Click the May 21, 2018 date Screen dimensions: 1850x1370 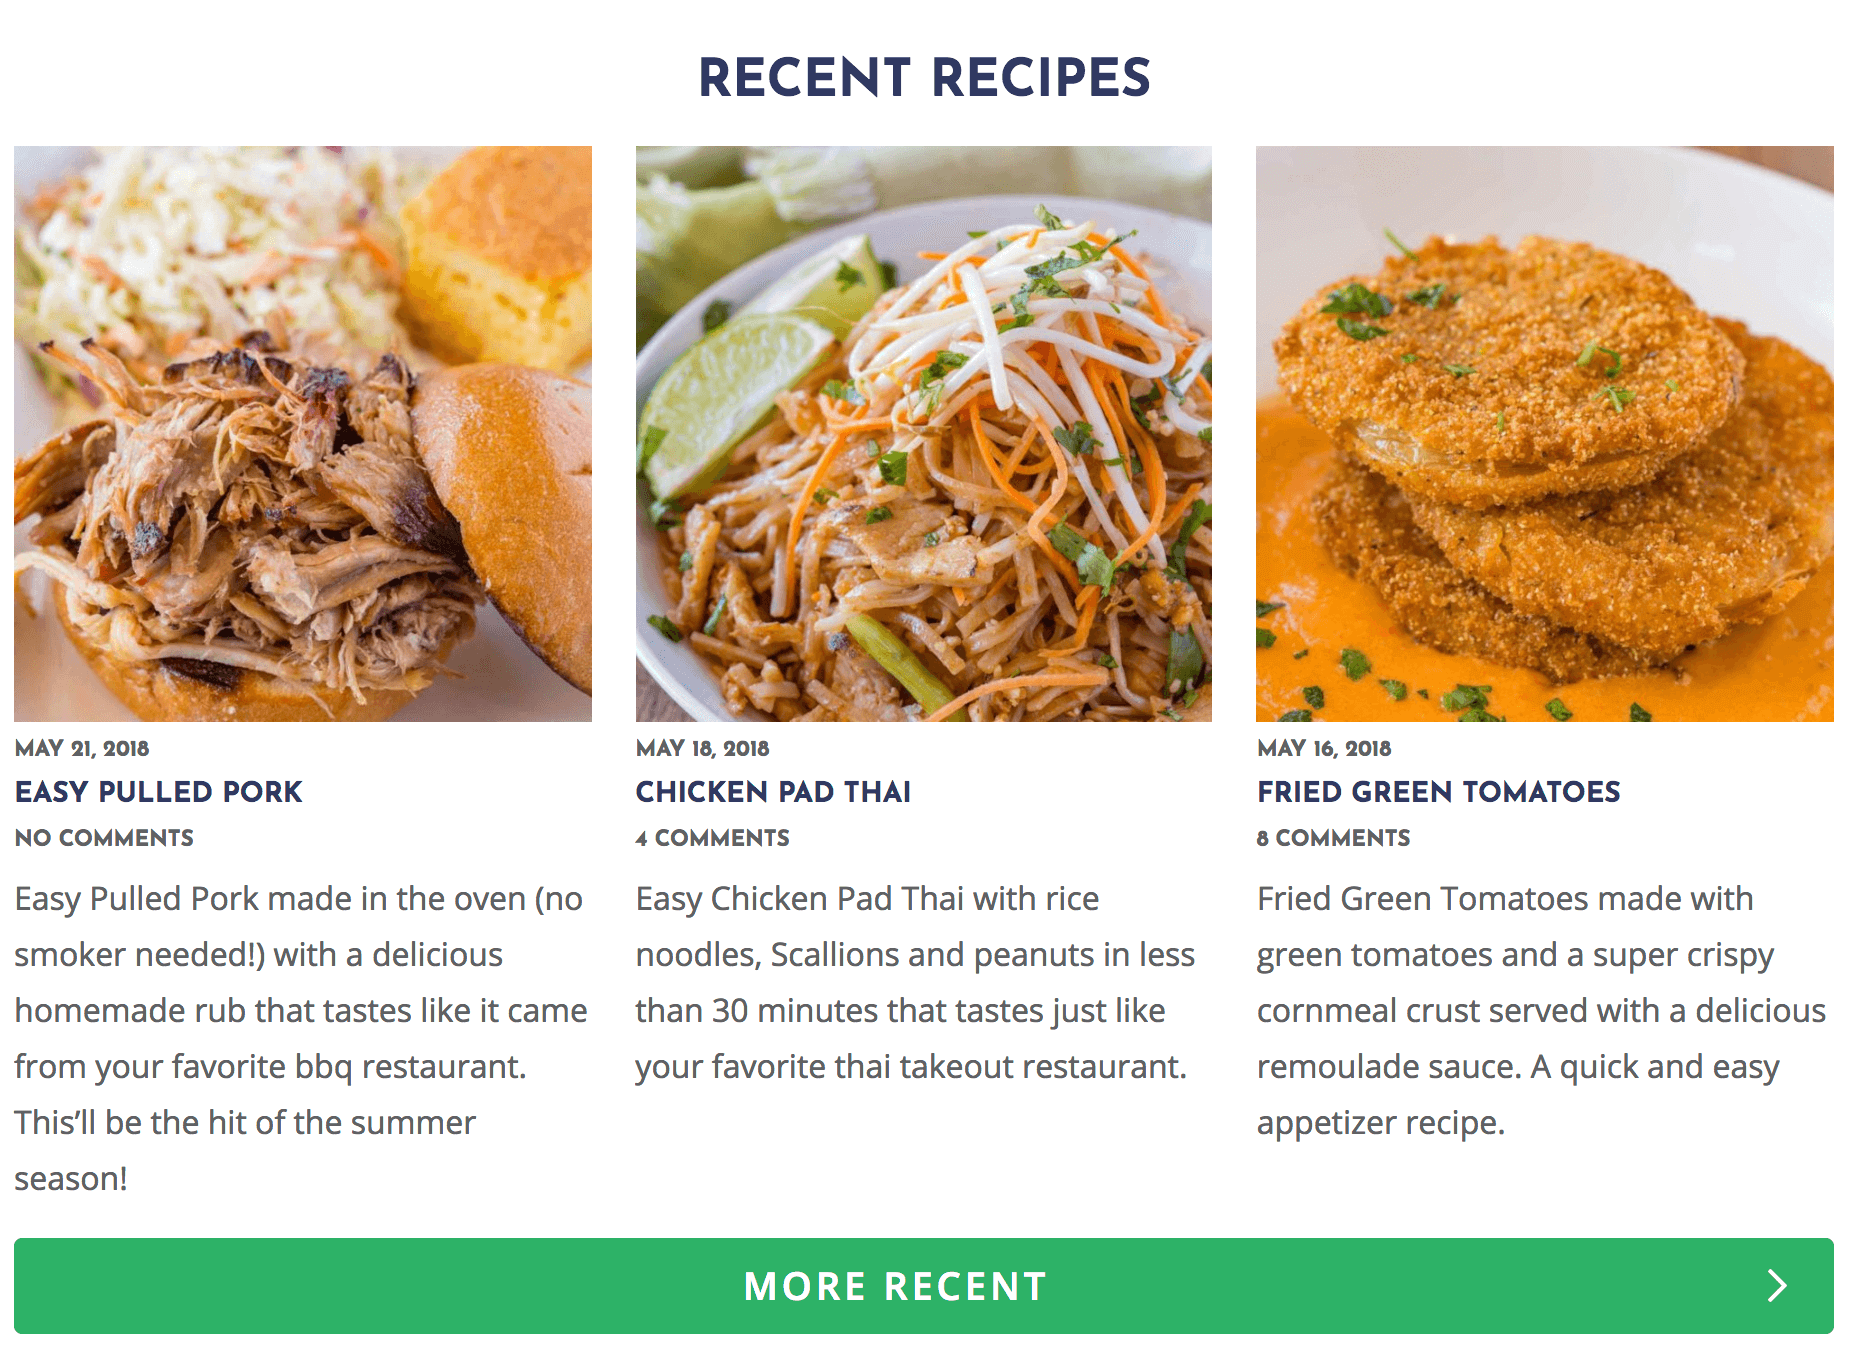(x=82, y=748)
